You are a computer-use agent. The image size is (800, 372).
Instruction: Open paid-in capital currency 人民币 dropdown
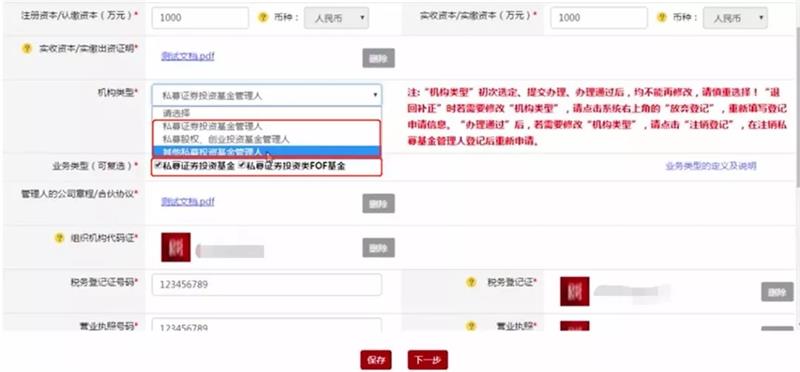click(x=735, y=18)
